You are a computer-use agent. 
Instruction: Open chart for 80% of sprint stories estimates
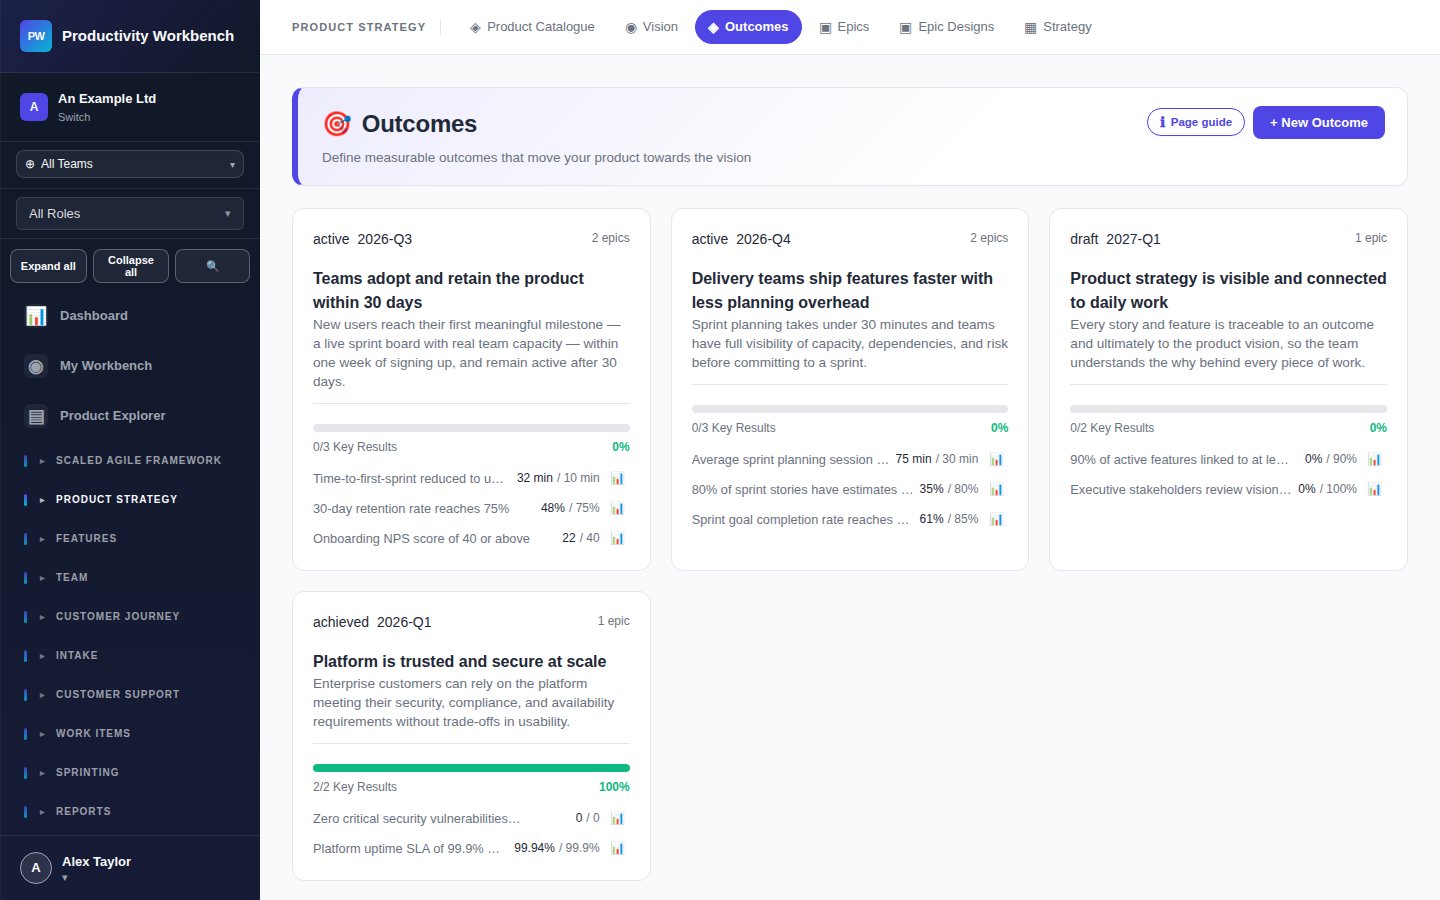(x=996, y=489)
